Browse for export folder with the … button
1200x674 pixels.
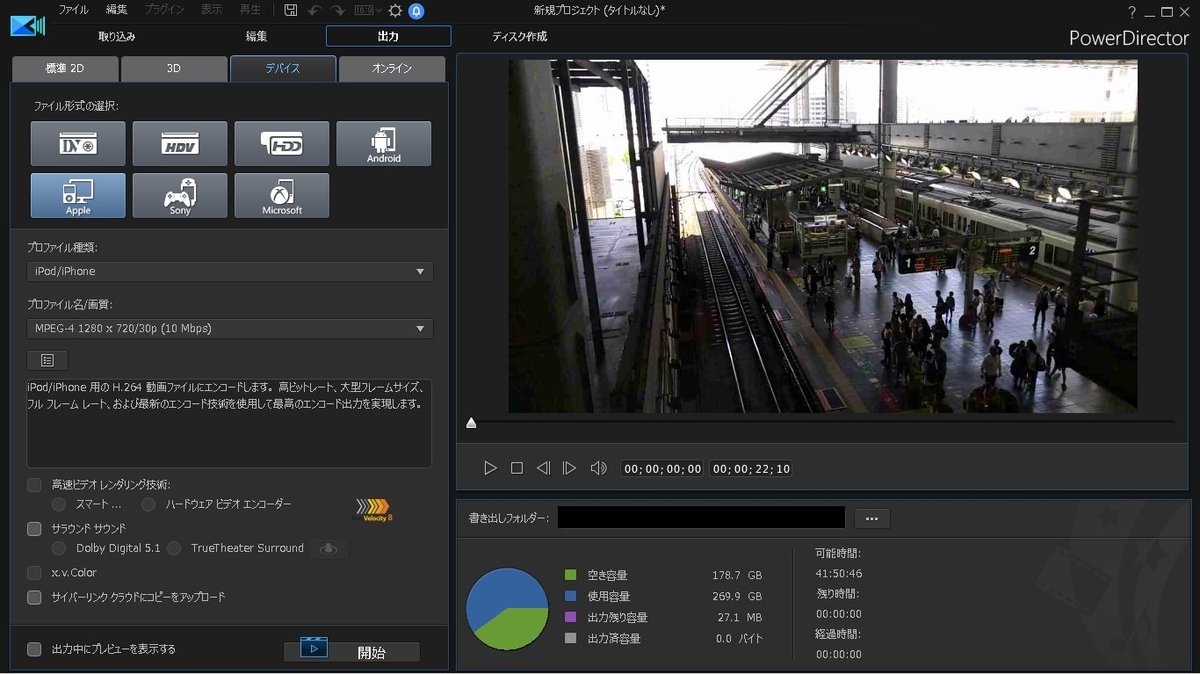point(872,518)
